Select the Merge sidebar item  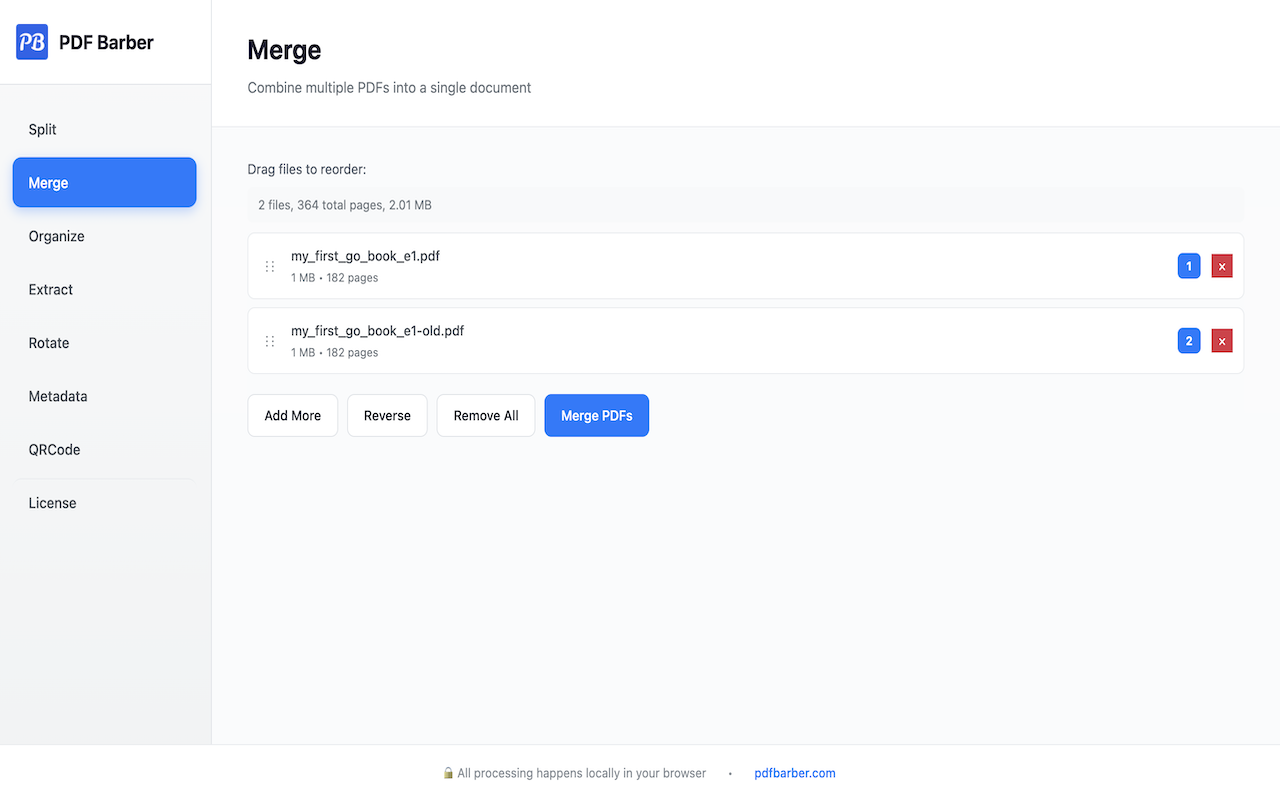click(x=104, y=183)
